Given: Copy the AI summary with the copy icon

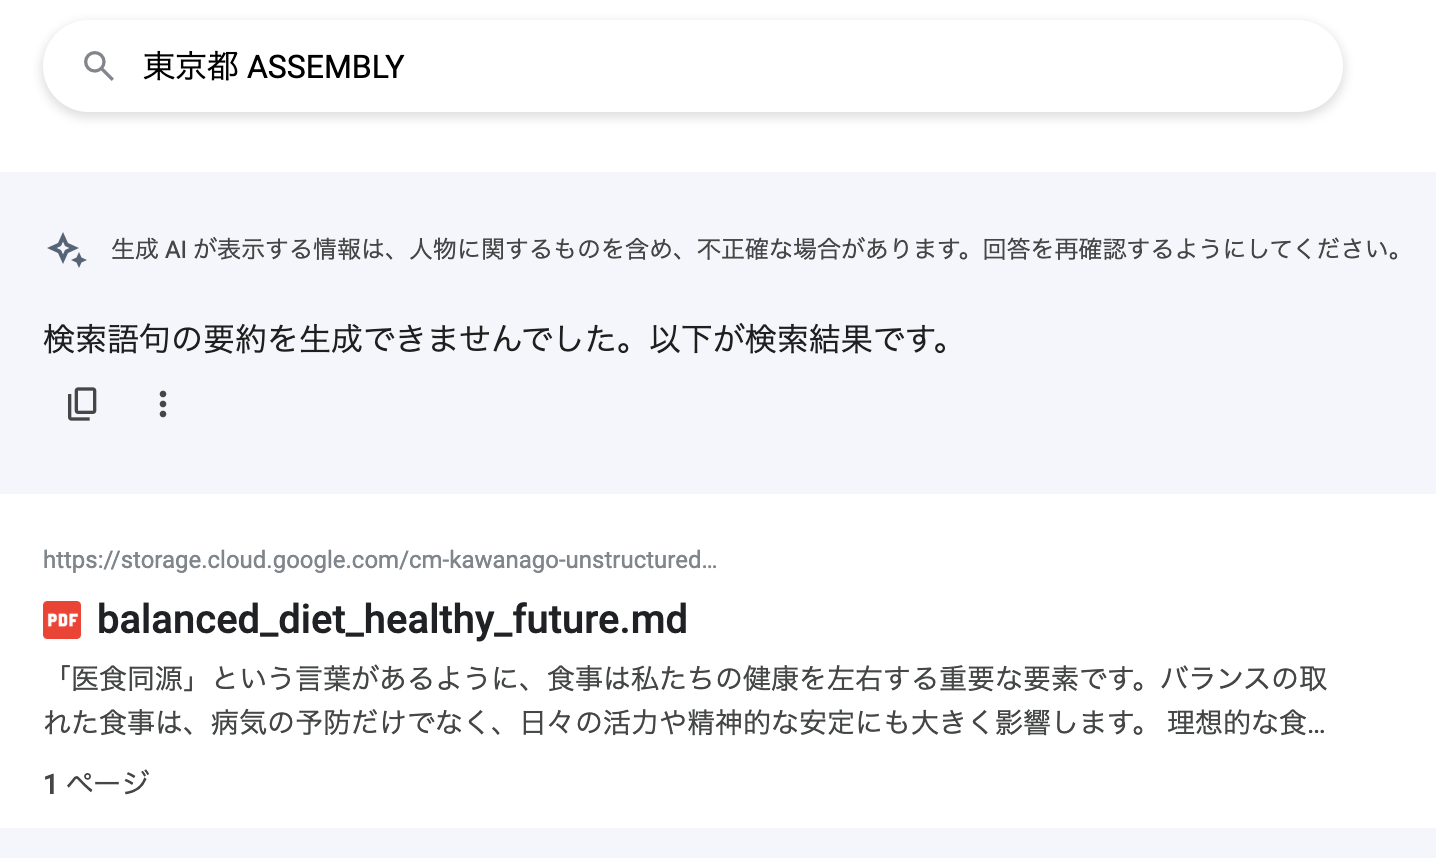Looking at the screenshot, I should [82, 404].
